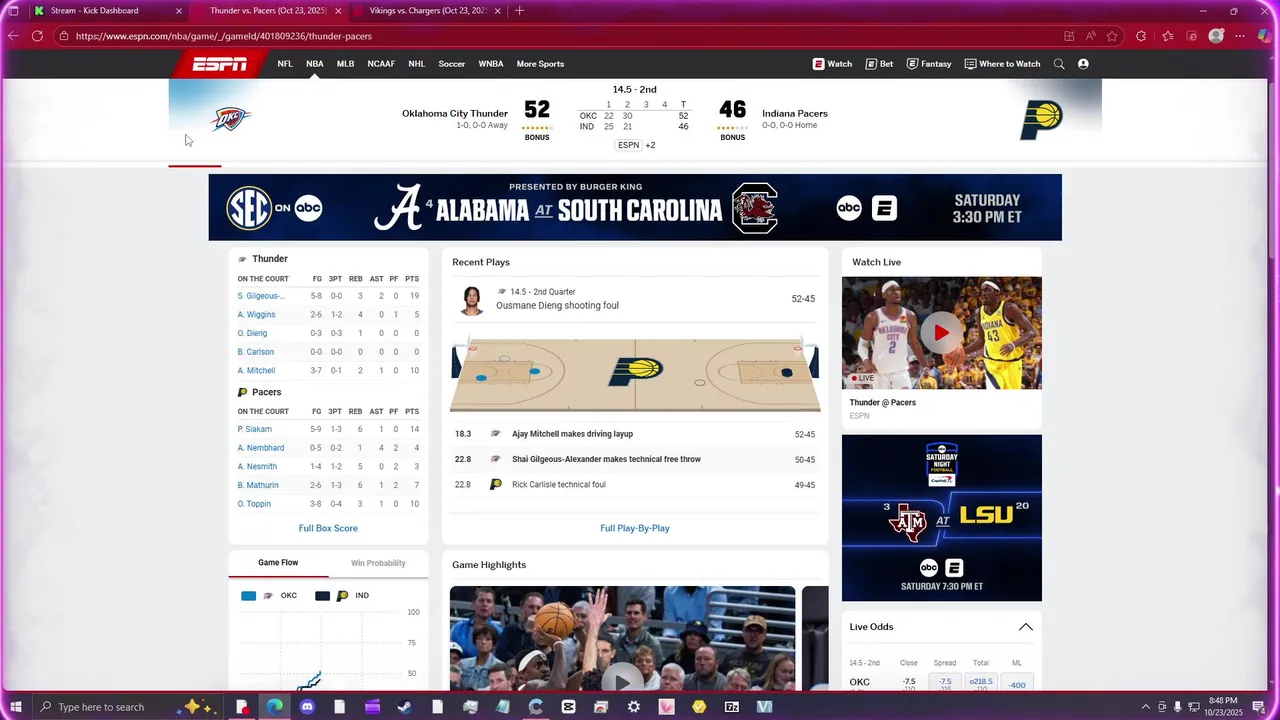Open the Windows Start button
This screenshot has width=1280, height=720.
click(15, 707)
